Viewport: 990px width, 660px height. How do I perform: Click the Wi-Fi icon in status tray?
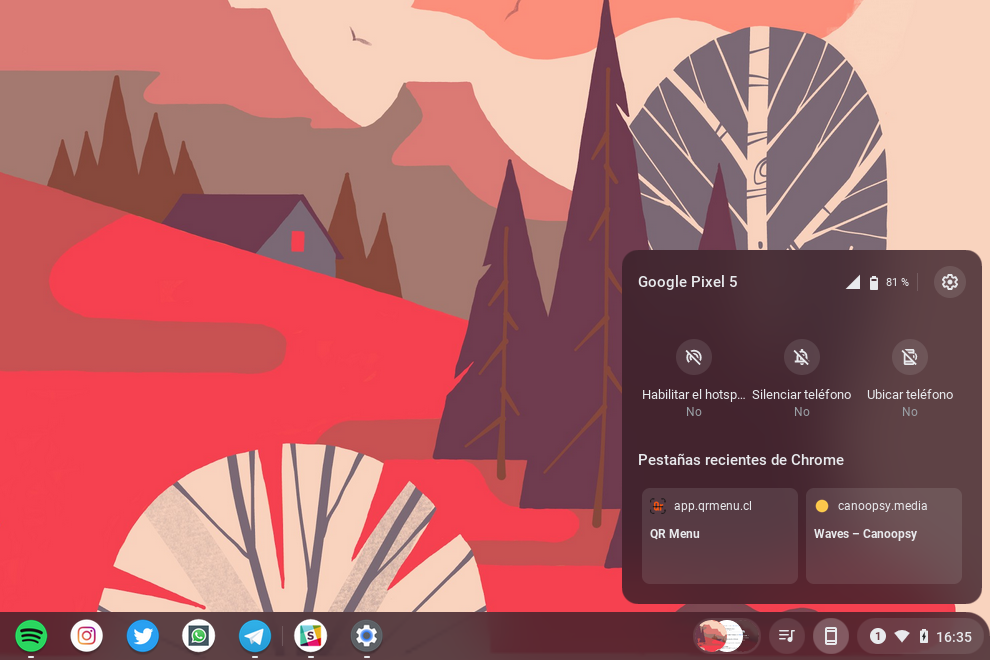(x=902, y=636)
